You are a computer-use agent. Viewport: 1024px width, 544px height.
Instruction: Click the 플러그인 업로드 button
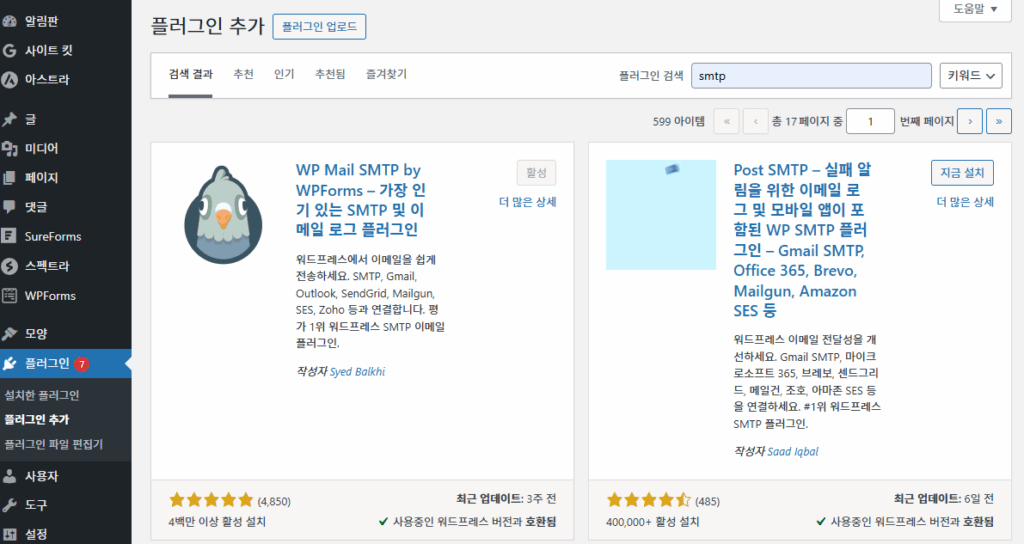(319, 27)
